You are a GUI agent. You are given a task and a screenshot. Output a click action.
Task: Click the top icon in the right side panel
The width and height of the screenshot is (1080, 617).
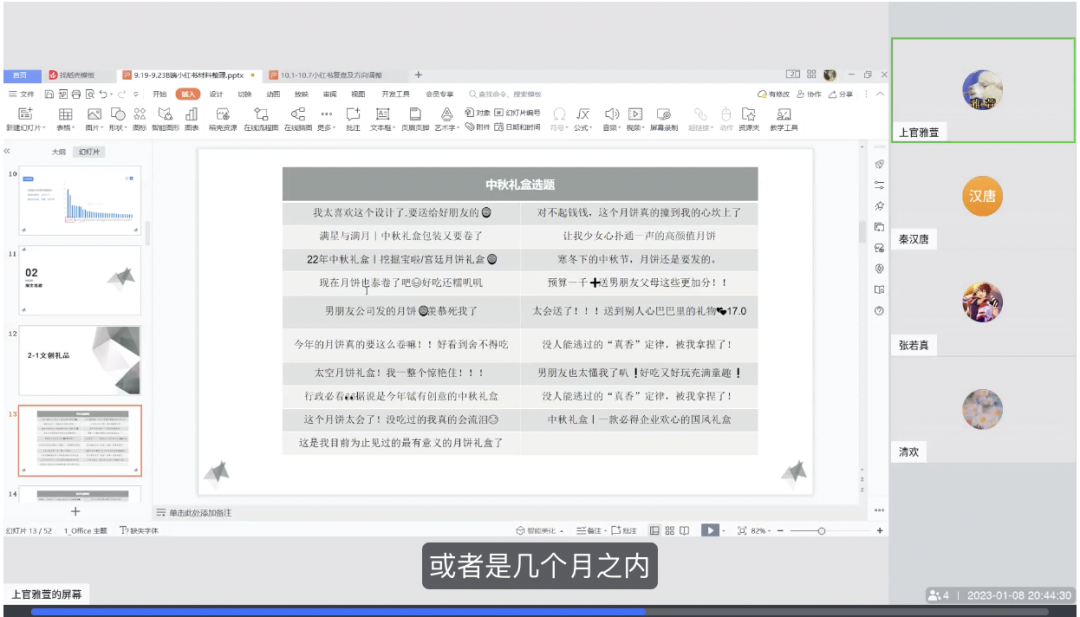(x=880, y=164)
